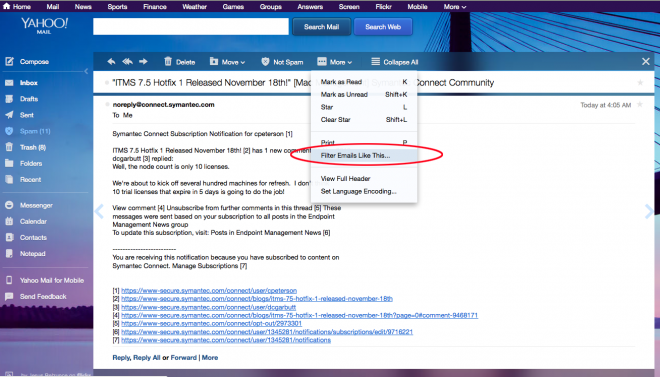Select Print in the More menu

(x=364, y=143)
